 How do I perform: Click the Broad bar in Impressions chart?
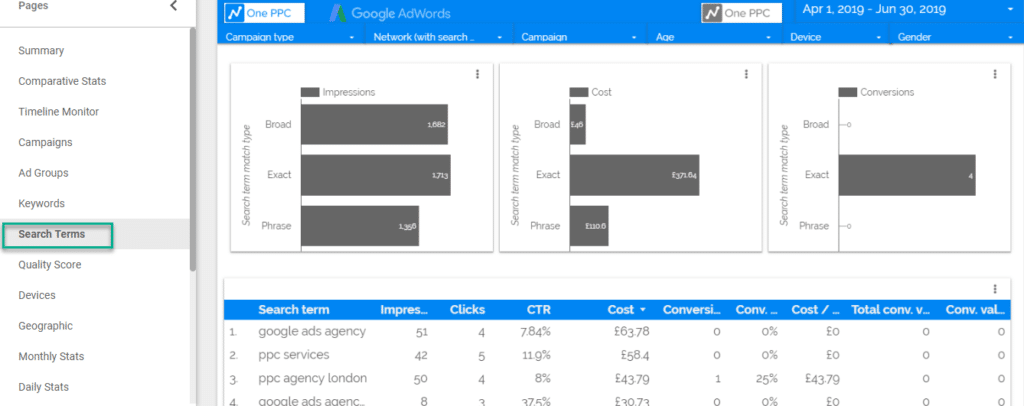pos(374,124)
